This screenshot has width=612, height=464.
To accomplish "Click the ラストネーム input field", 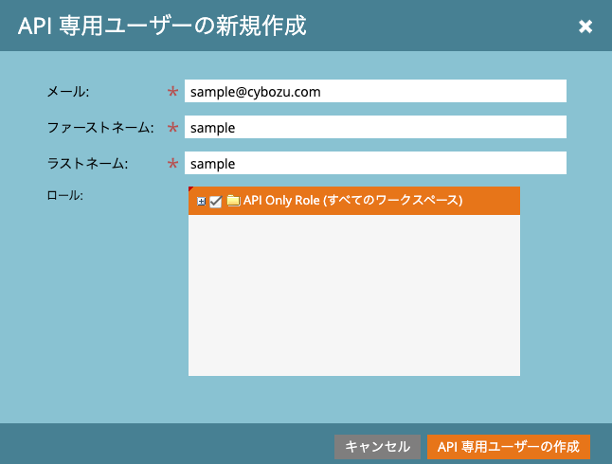I will (x=375, y=163).
